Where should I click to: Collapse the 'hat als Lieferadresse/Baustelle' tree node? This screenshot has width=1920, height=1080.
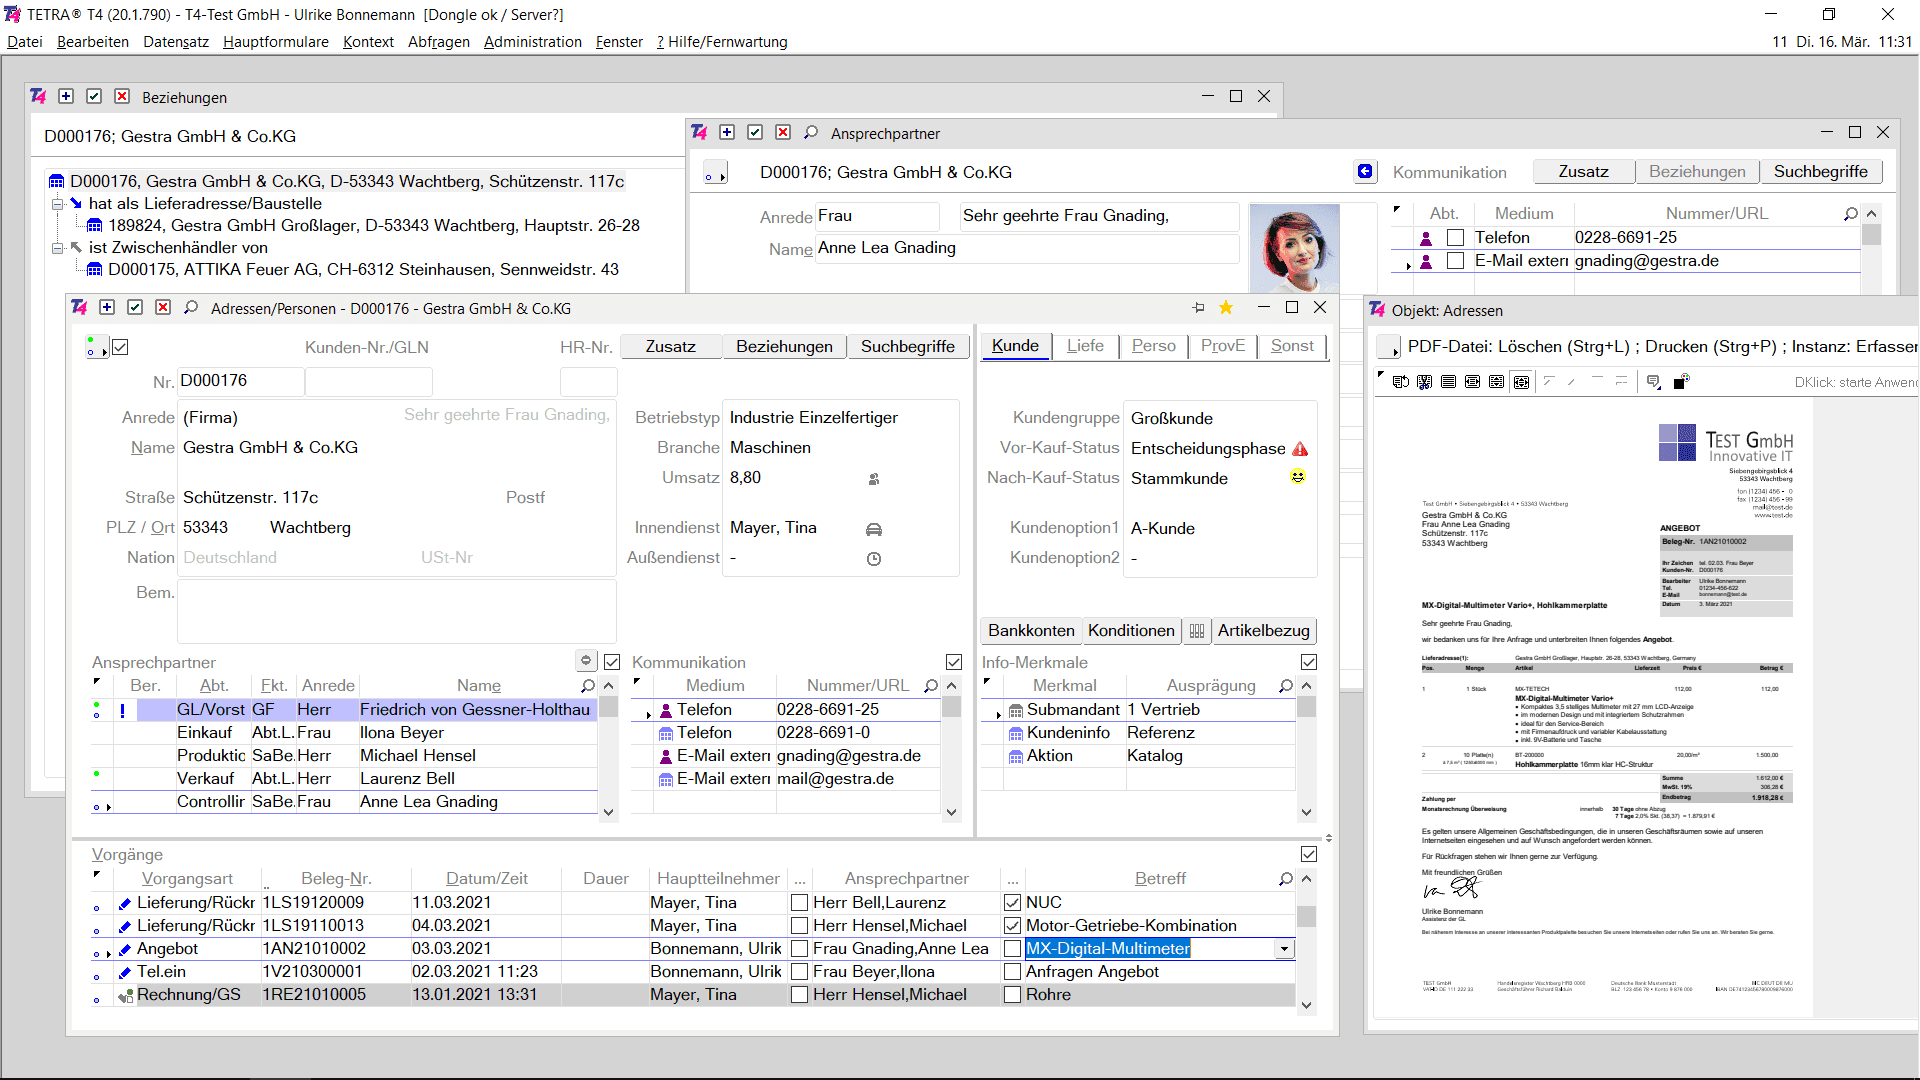tap(58, 204)
